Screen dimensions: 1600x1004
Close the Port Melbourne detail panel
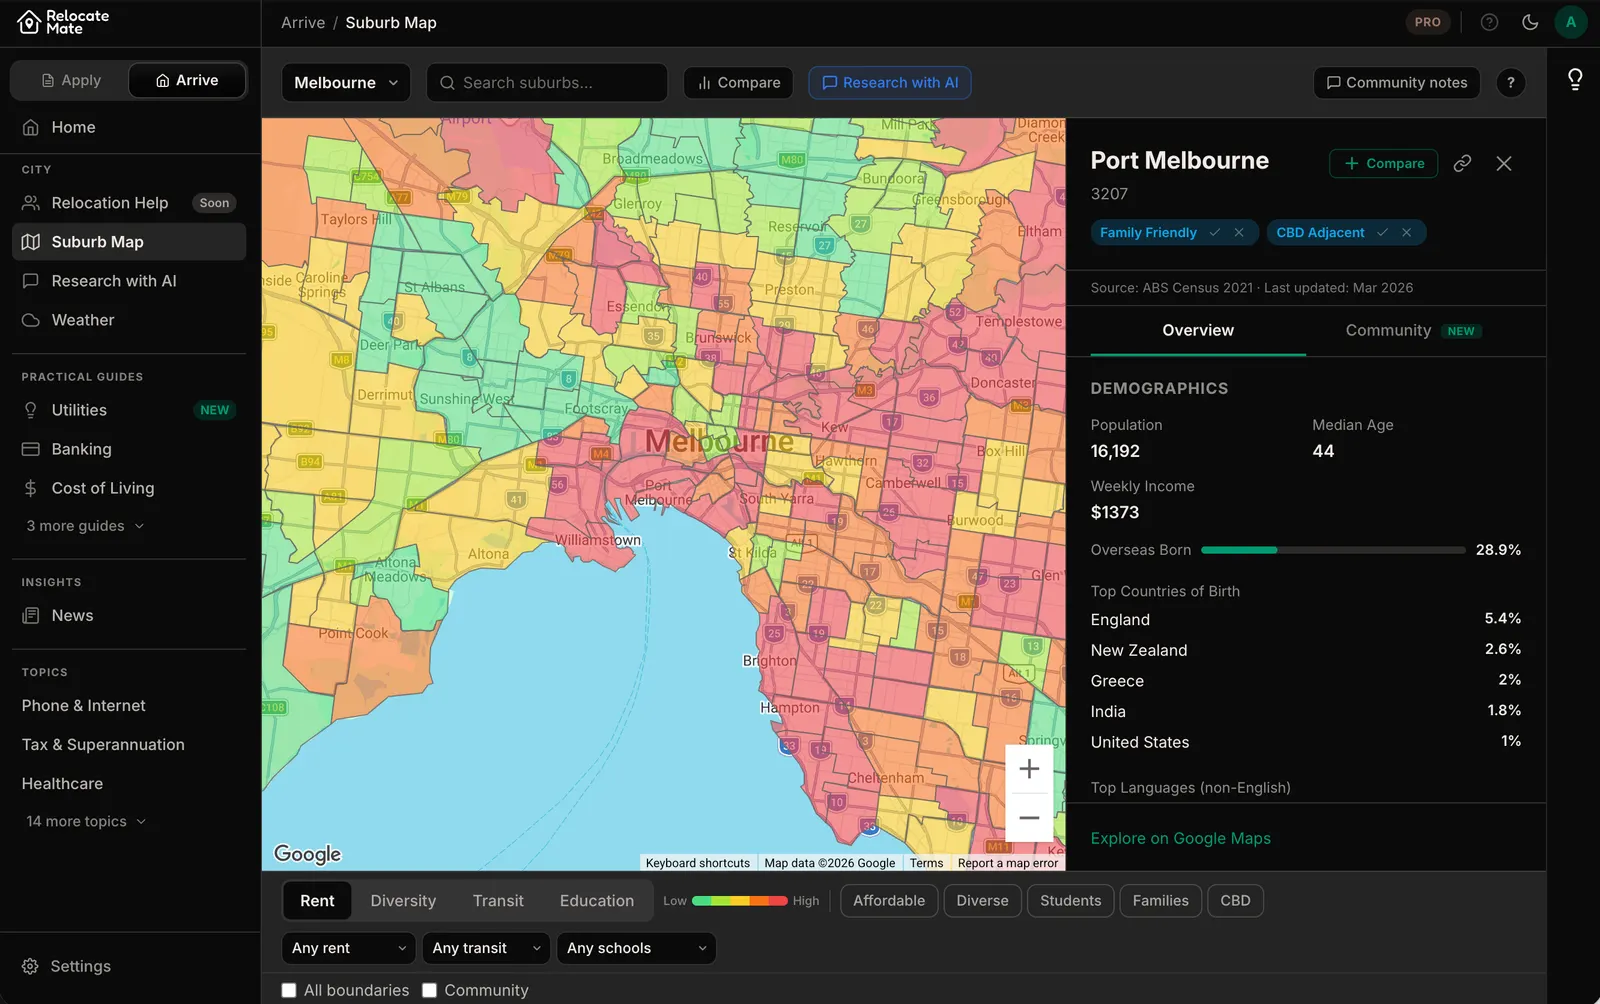point(1504,163)
